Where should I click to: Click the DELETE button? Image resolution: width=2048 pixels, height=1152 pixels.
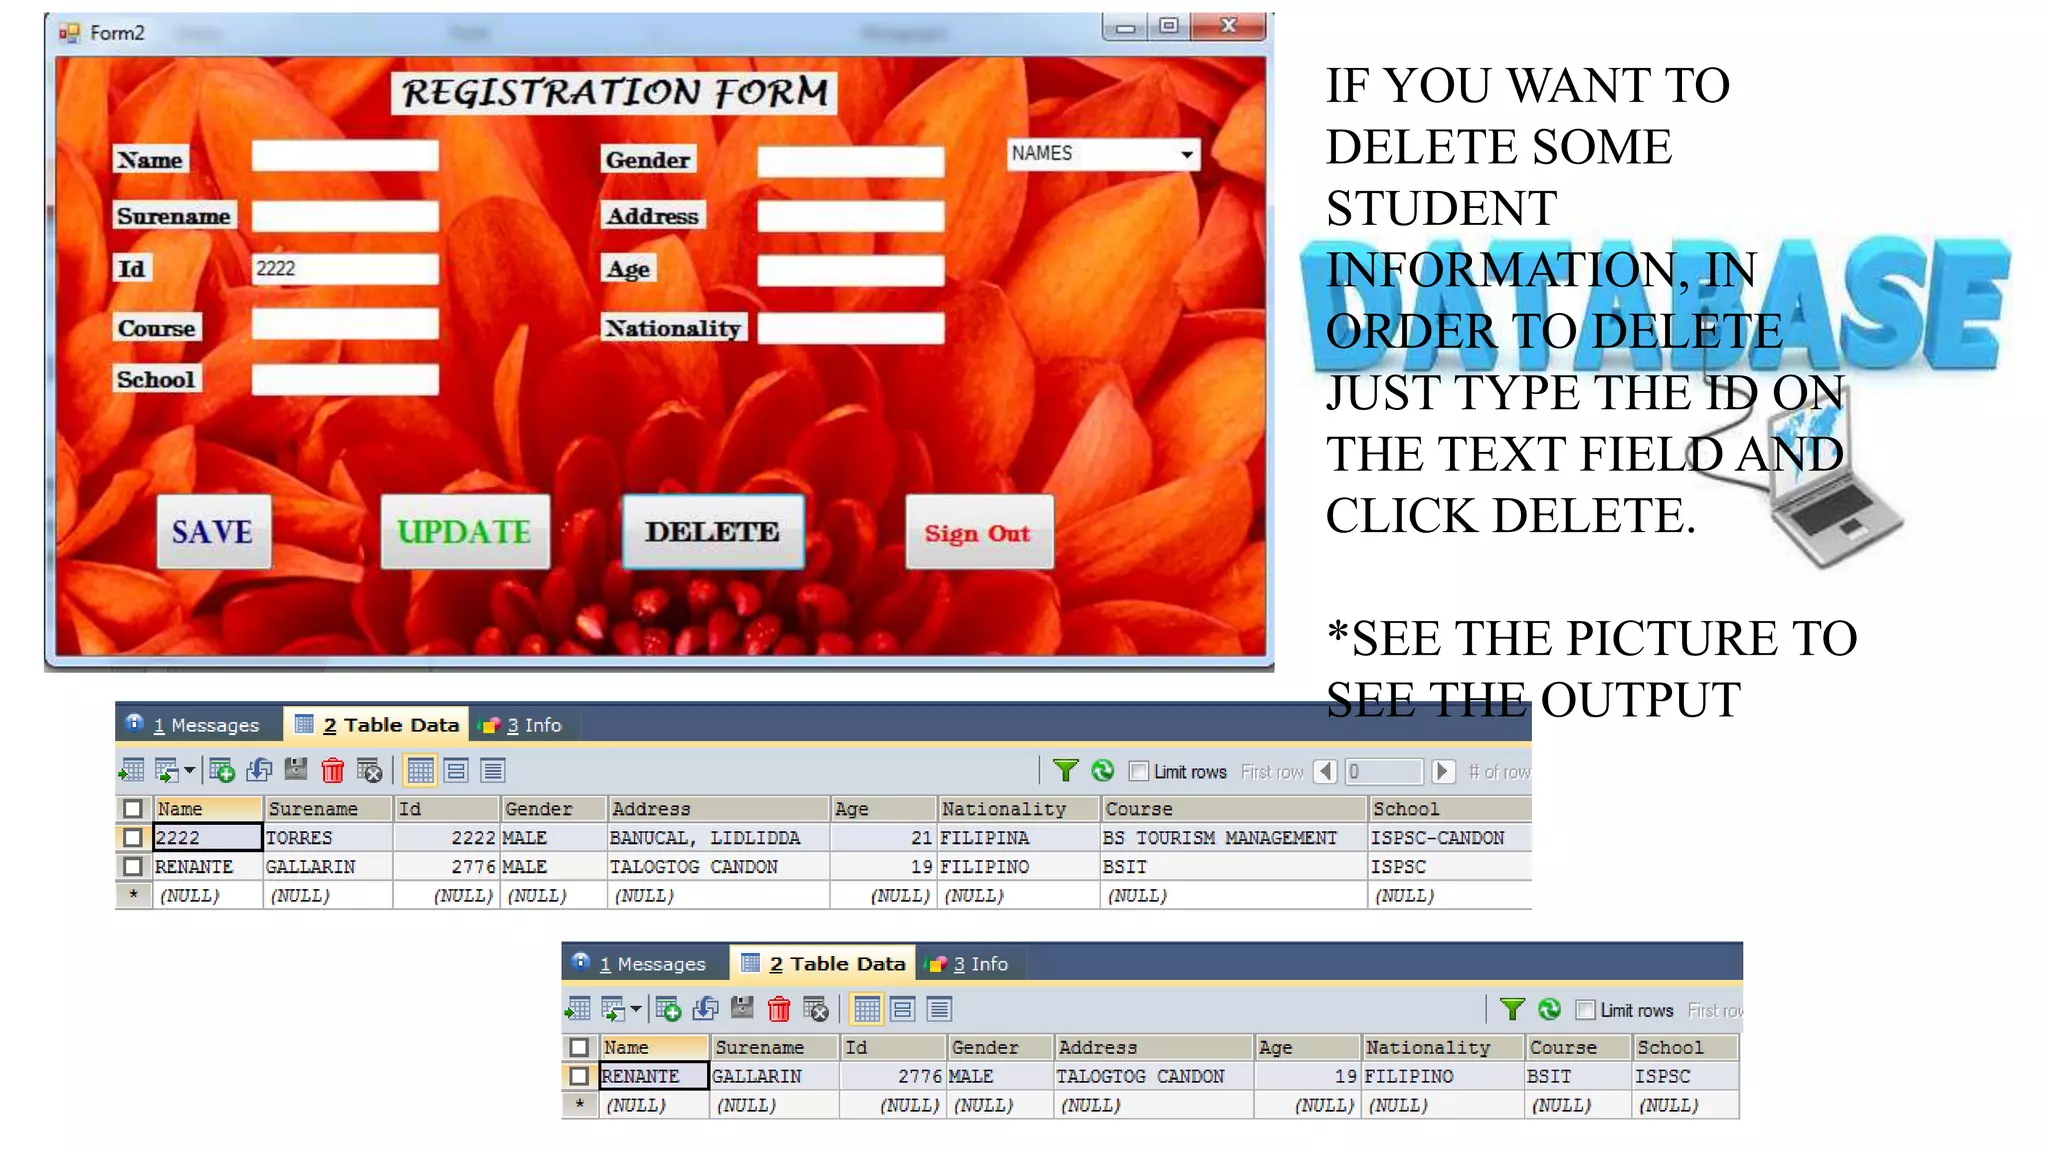[713, 532]
